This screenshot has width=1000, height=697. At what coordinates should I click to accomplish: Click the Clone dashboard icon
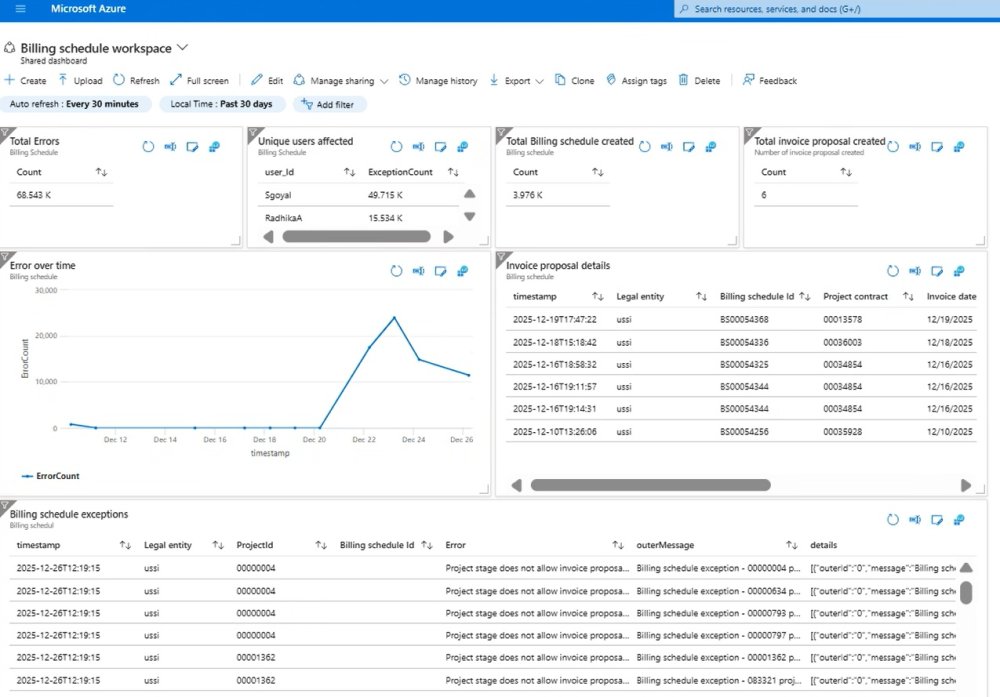[x=560, y=80]
